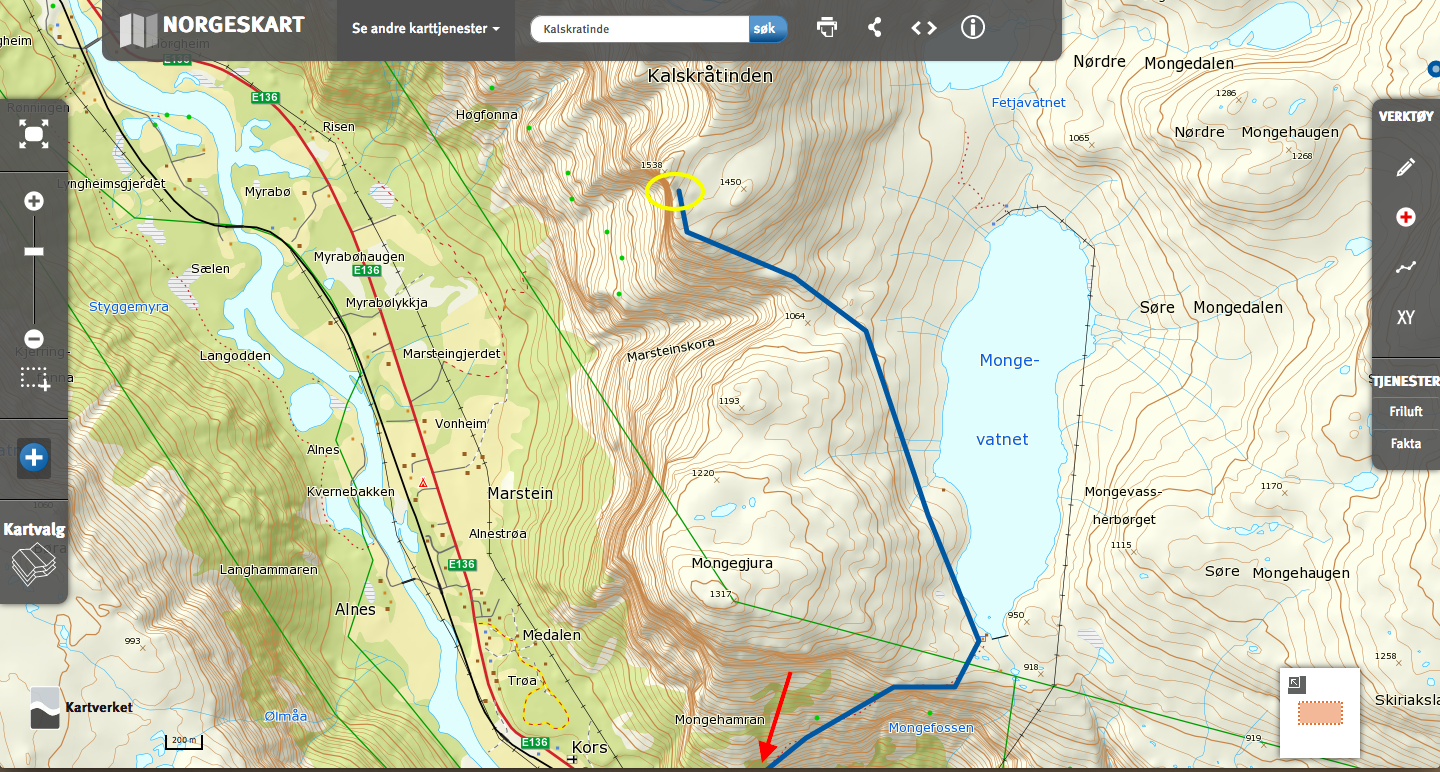Click the Mongefossen waterfall label
The height and width of the screenshot is (772, 1440).
click(x=931, y=728)
